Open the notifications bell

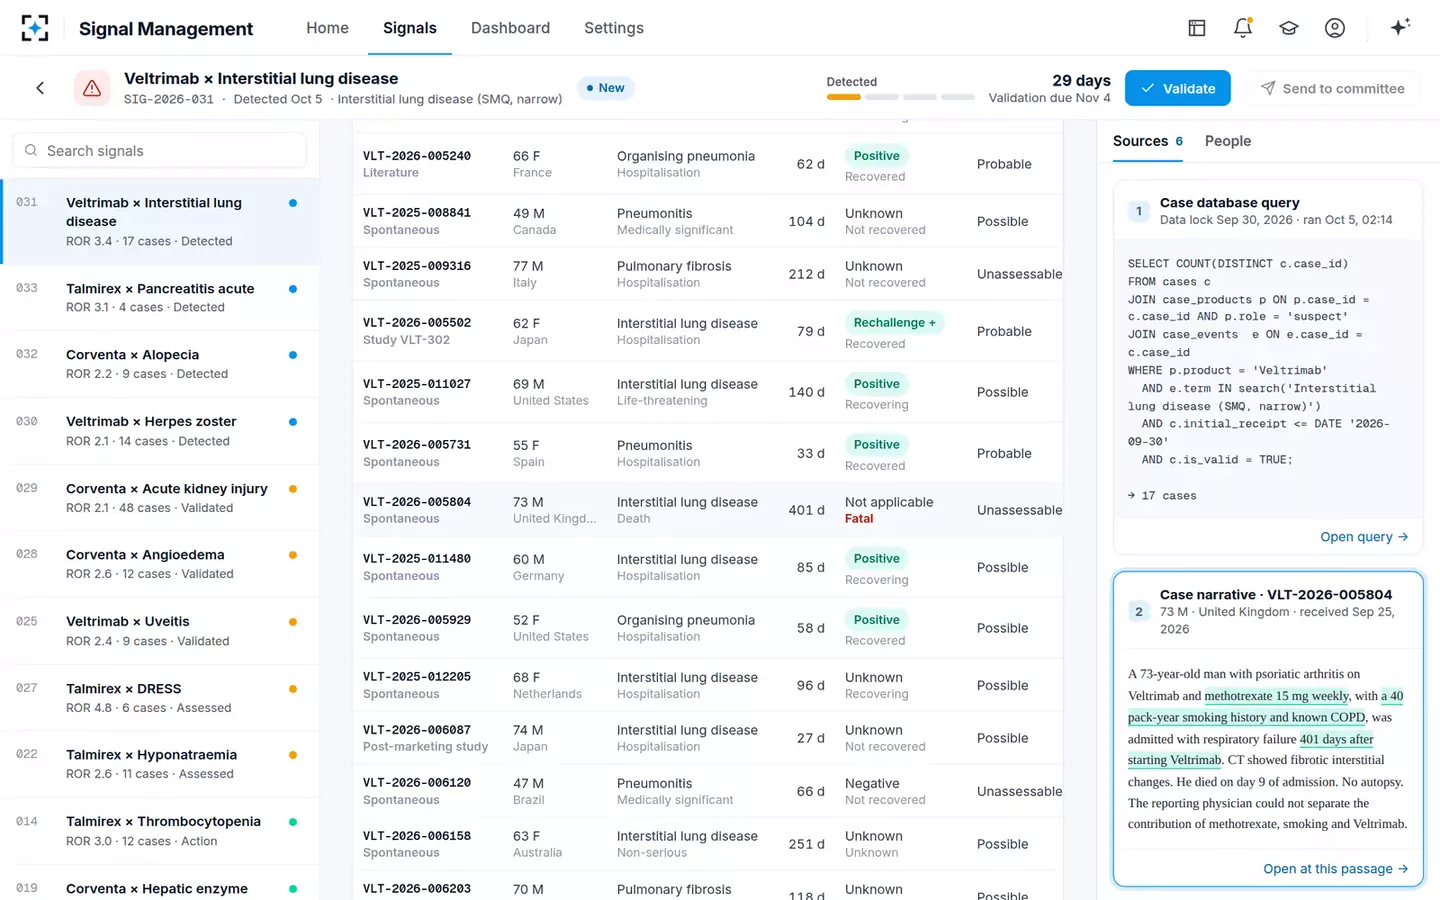1243,28
